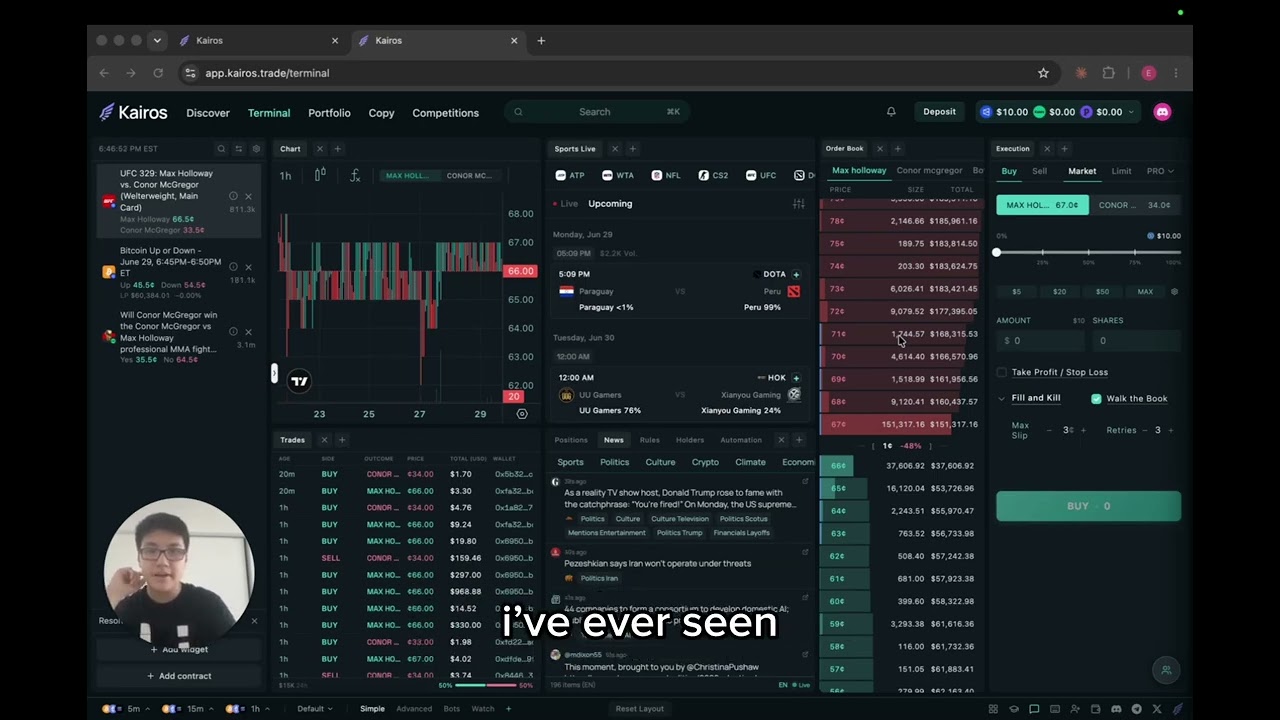This screenshot has height=720, width=1280.
Task: Open the PRO order type dropdown
Action: (x=1160, y=171)
